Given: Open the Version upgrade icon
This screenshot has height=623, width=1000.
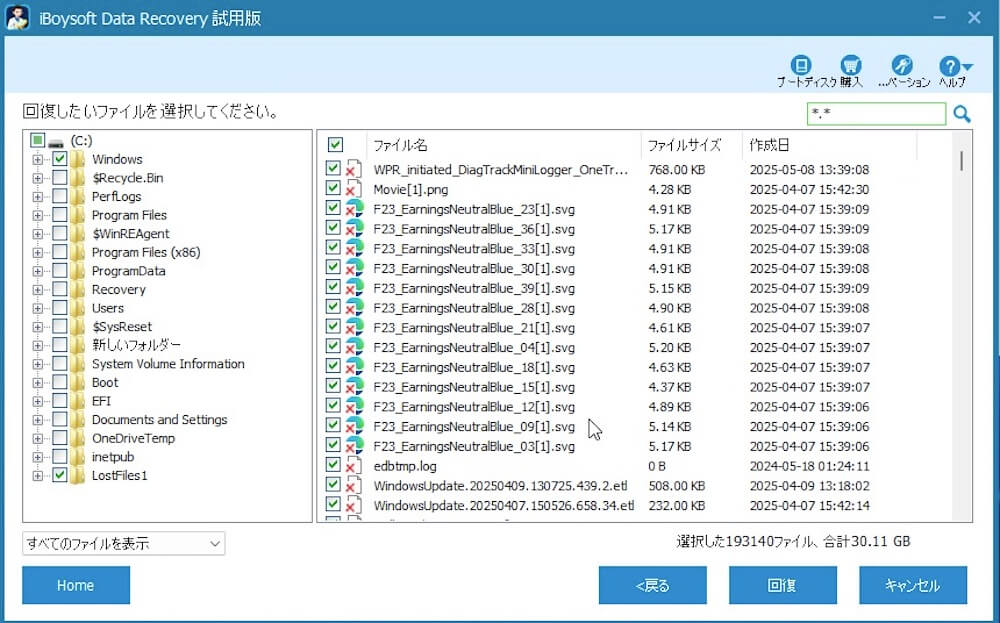Looking at the screenshot, I should (902, 65).
